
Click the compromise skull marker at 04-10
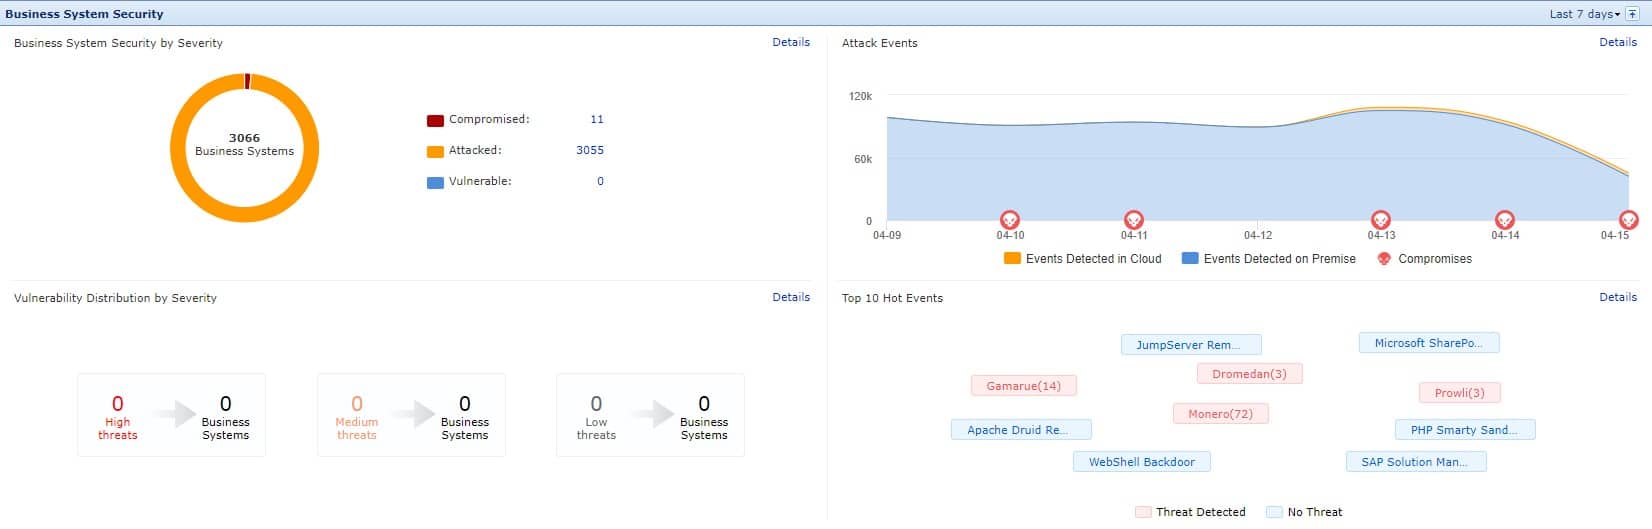coord(1010,219)
